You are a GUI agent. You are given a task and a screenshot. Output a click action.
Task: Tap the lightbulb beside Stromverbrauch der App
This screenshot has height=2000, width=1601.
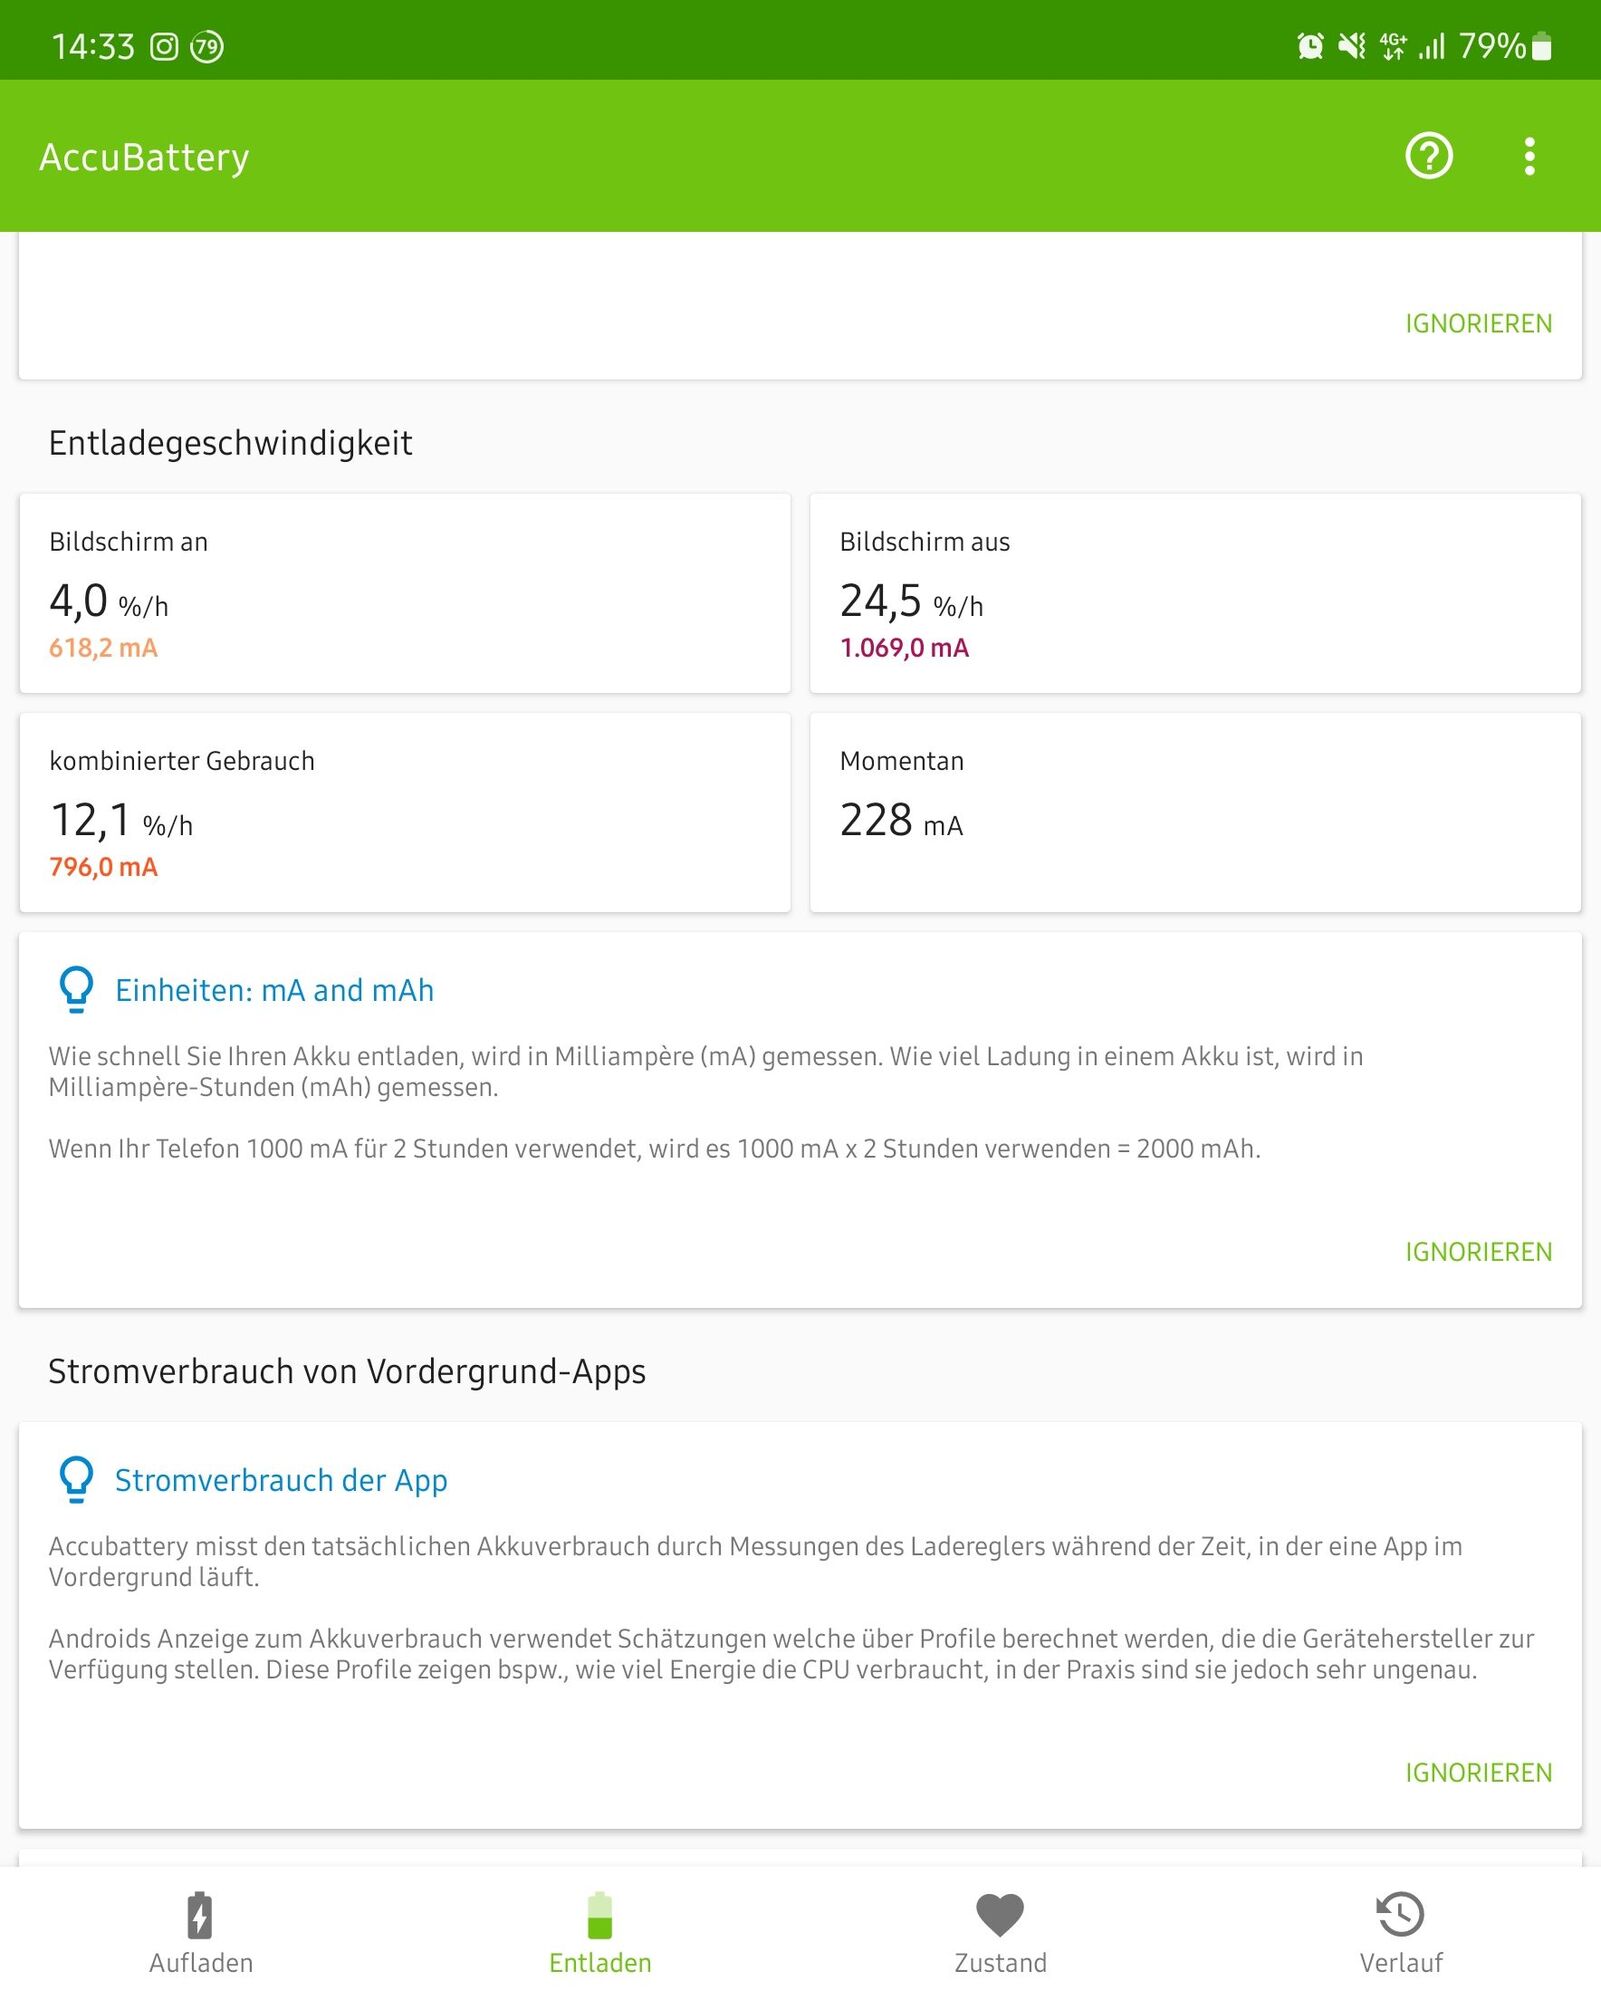(x=77, y=1480)
